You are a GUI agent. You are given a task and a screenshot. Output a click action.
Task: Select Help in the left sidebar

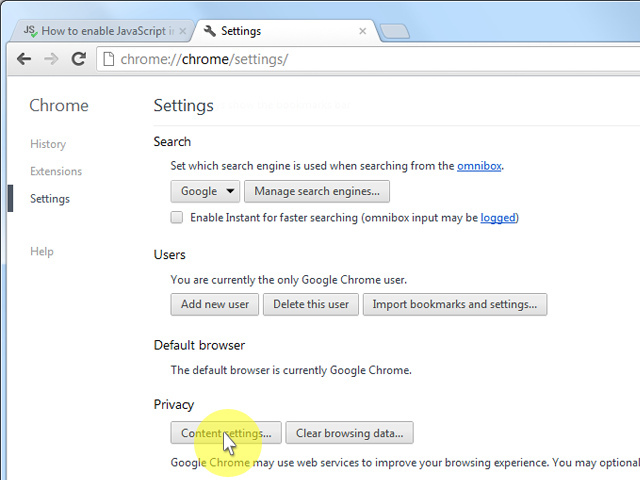pos(42,251)
